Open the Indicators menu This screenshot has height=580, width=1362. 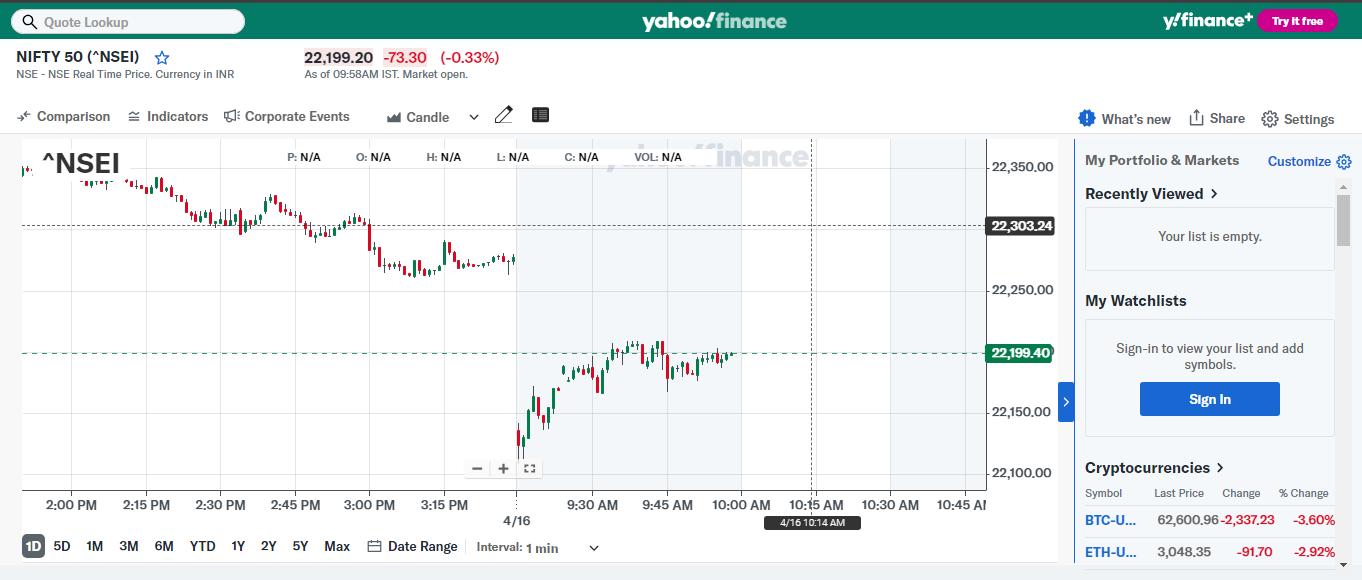[168, 116]
